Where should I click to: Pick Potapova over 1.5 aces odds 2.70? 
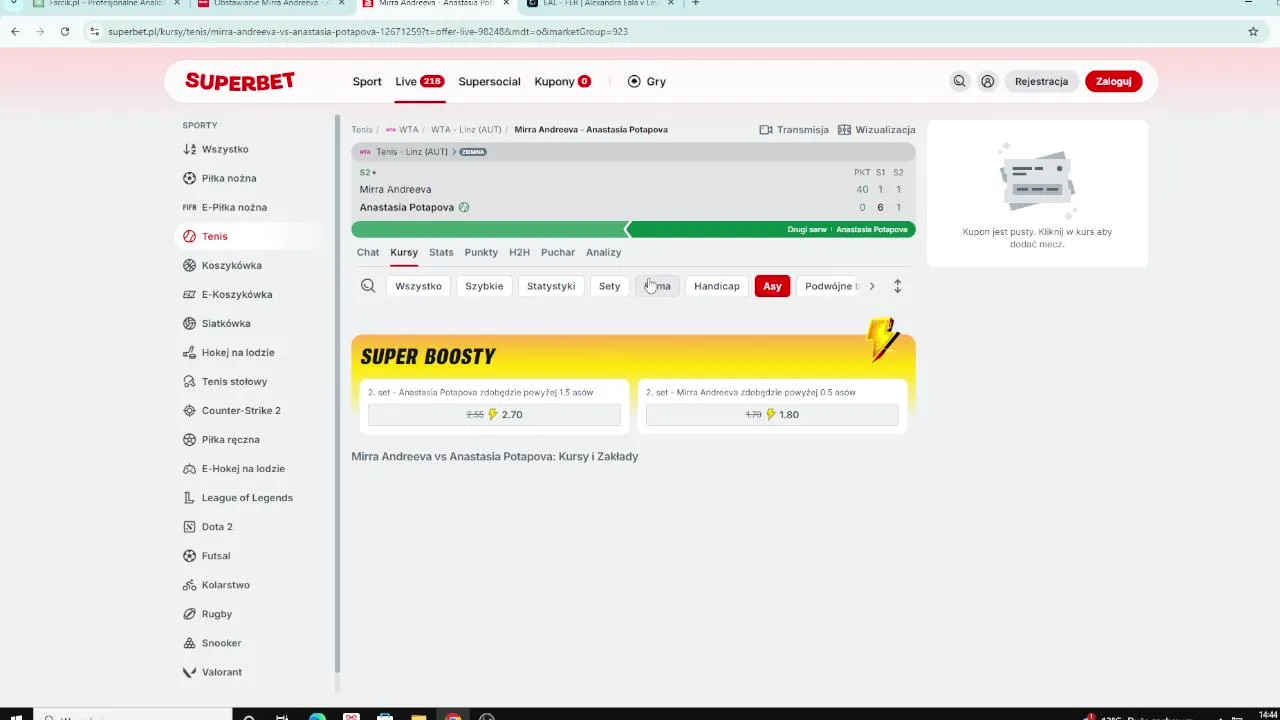(x=494, y=414)
